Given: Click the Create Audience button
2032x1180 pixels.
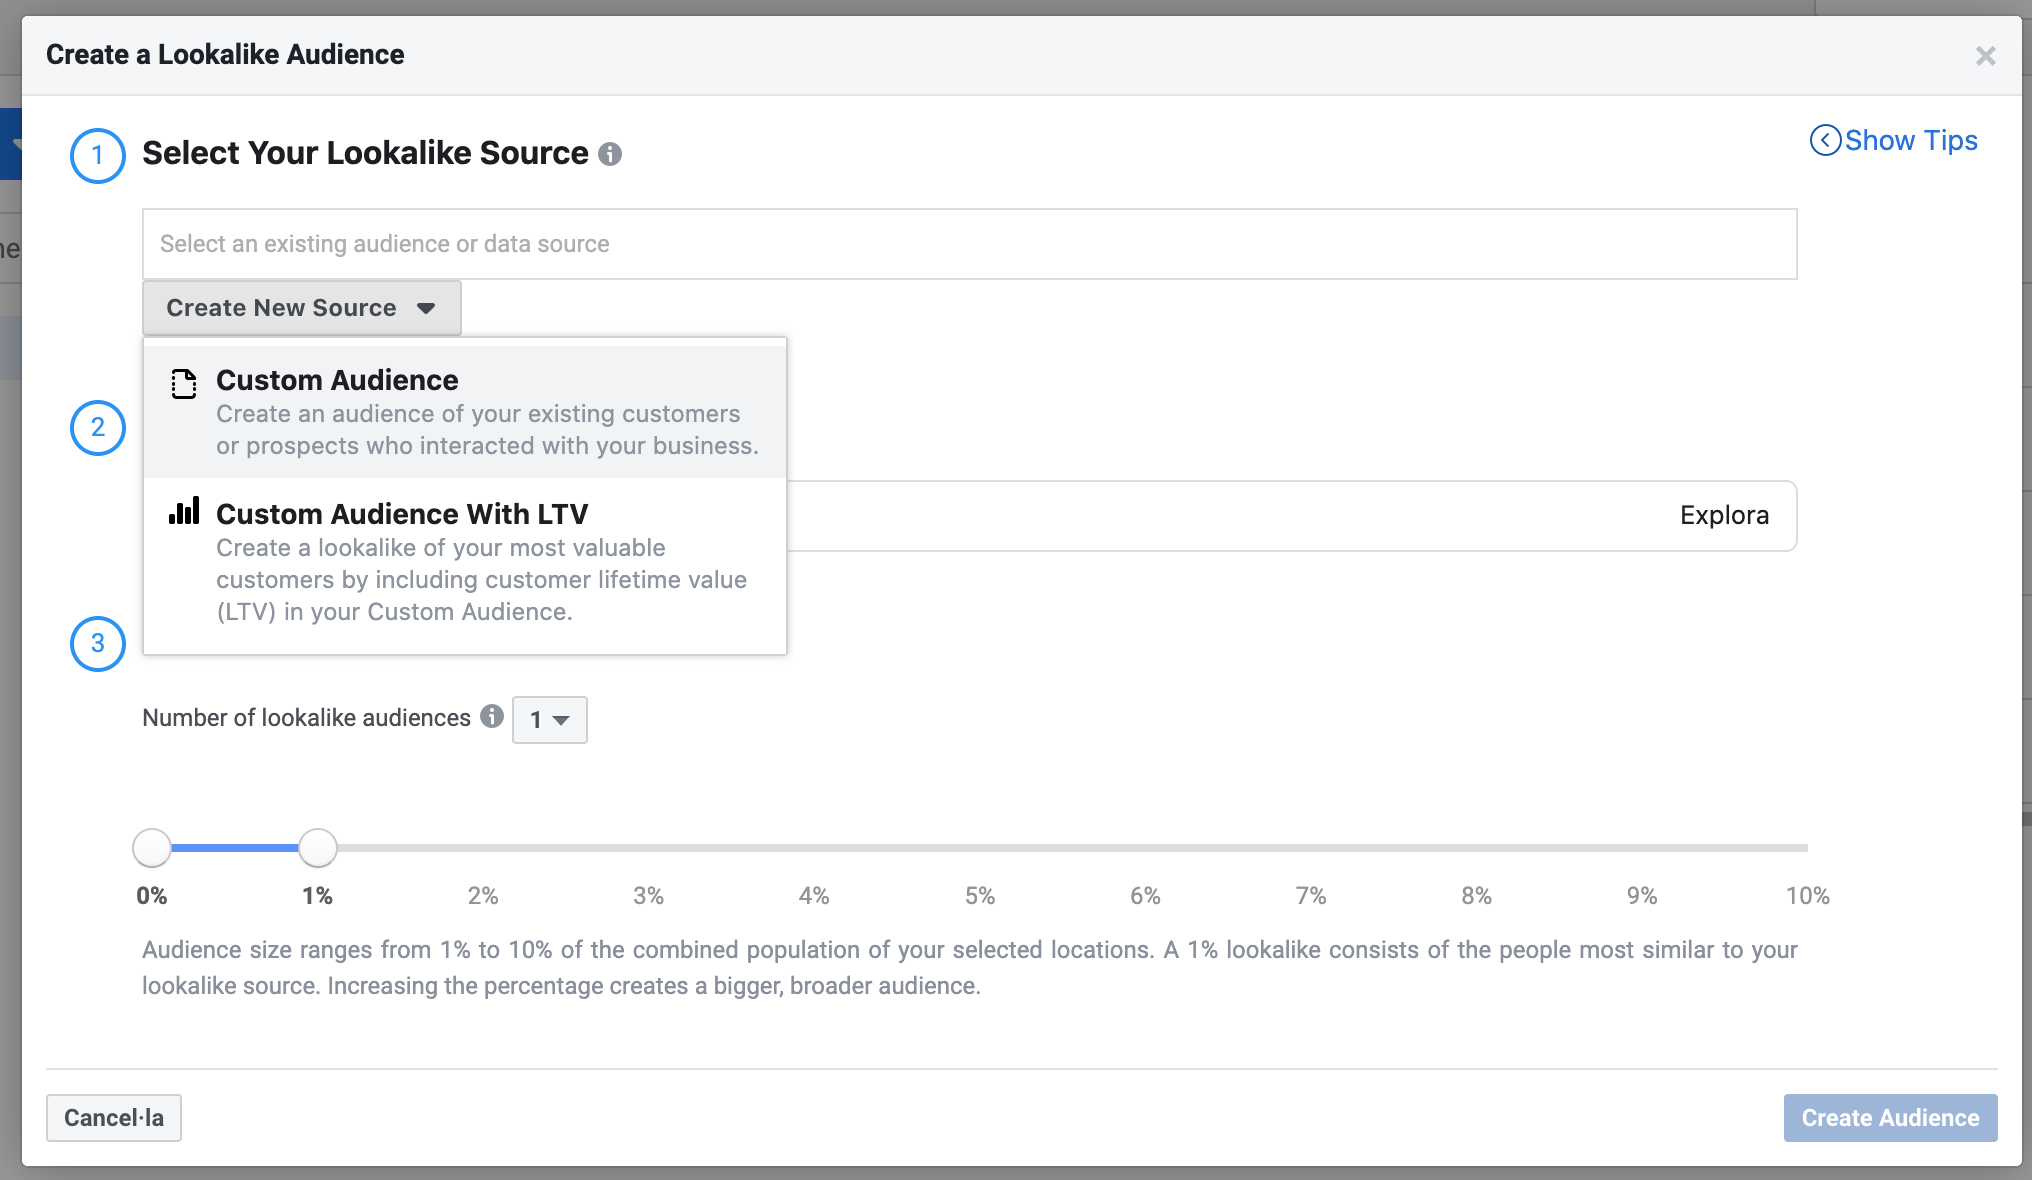Looking at the screenshot, I should pos(1890,1118).
